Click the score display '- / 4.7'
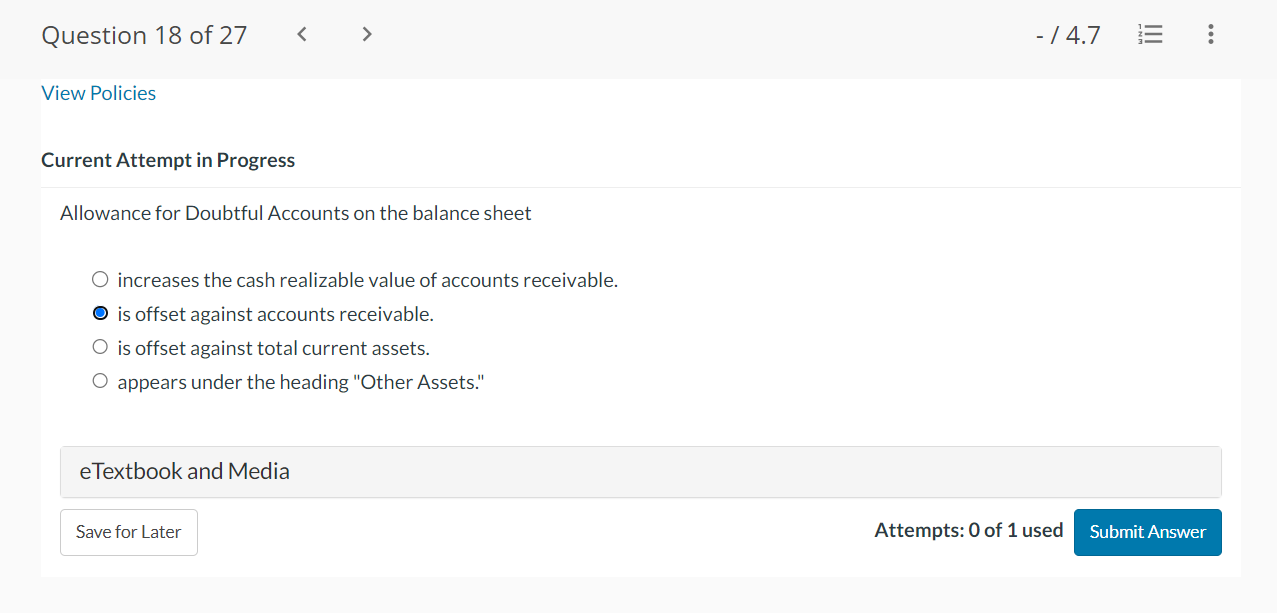The height and width of the screenshot is (613, 1277). 1068,36
